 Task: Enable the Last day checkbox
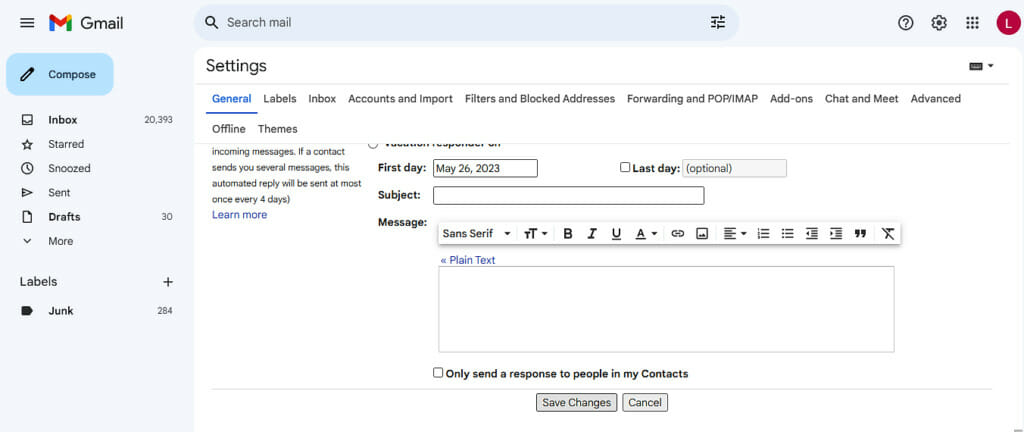[625, 167]
